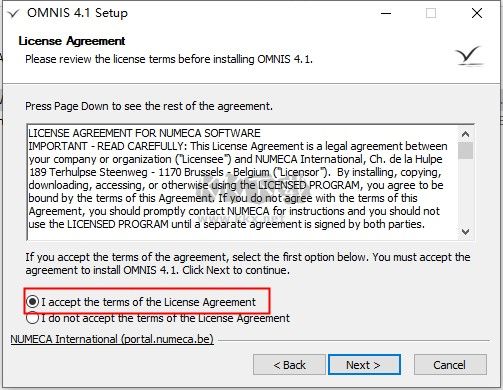This screenshot has width=503, height=390.
Task: Click the disabled maximize window button
Action: pyautogui.click(x=431, y=13)
